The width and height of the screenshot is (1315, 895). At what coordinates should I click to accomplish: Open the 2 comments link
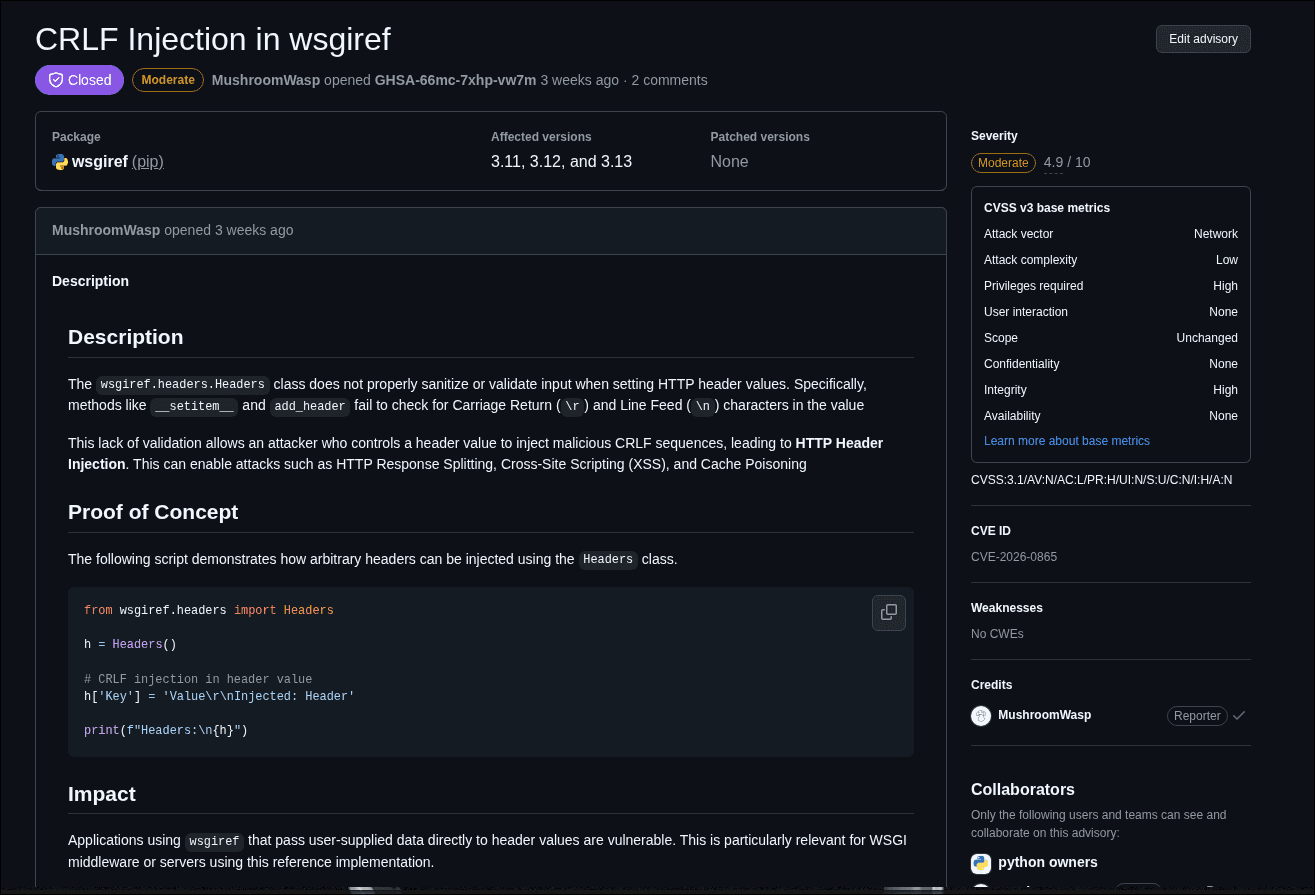pos(668,80)
